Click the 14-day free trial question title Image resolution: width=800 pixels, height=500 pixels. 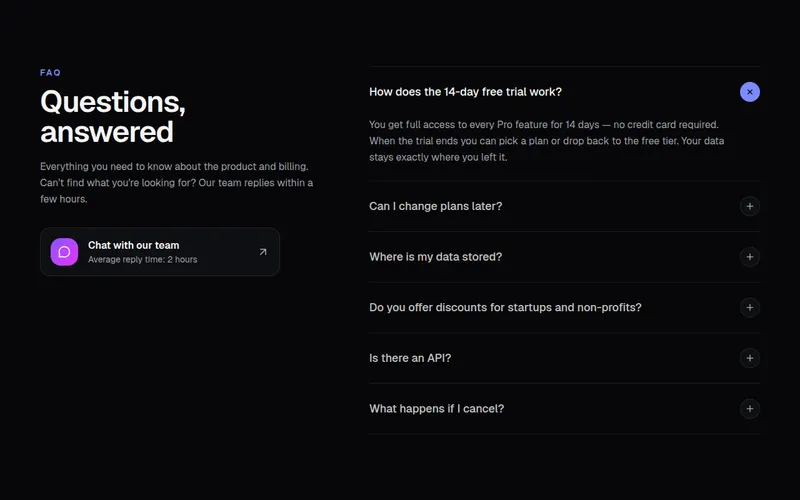[x=465, y=92]
